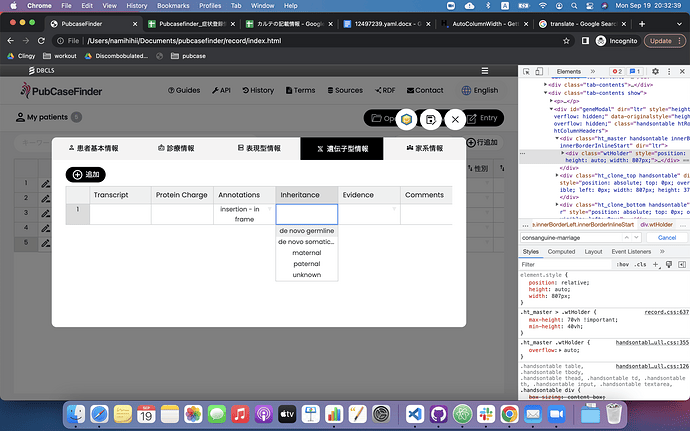Toggle the .cls class editor
This screenshot has height=431, width=690.
pos(640,265)
